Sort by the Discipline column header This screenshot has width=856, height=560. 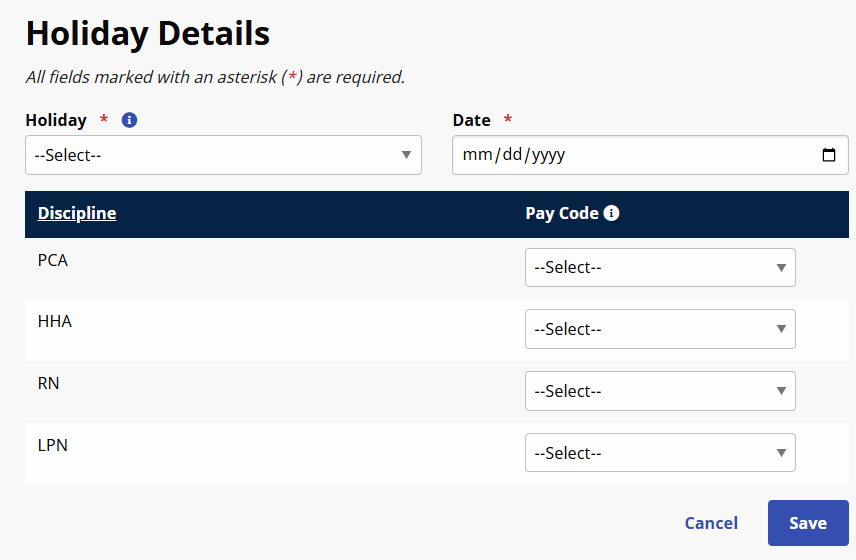click(77, 213)
